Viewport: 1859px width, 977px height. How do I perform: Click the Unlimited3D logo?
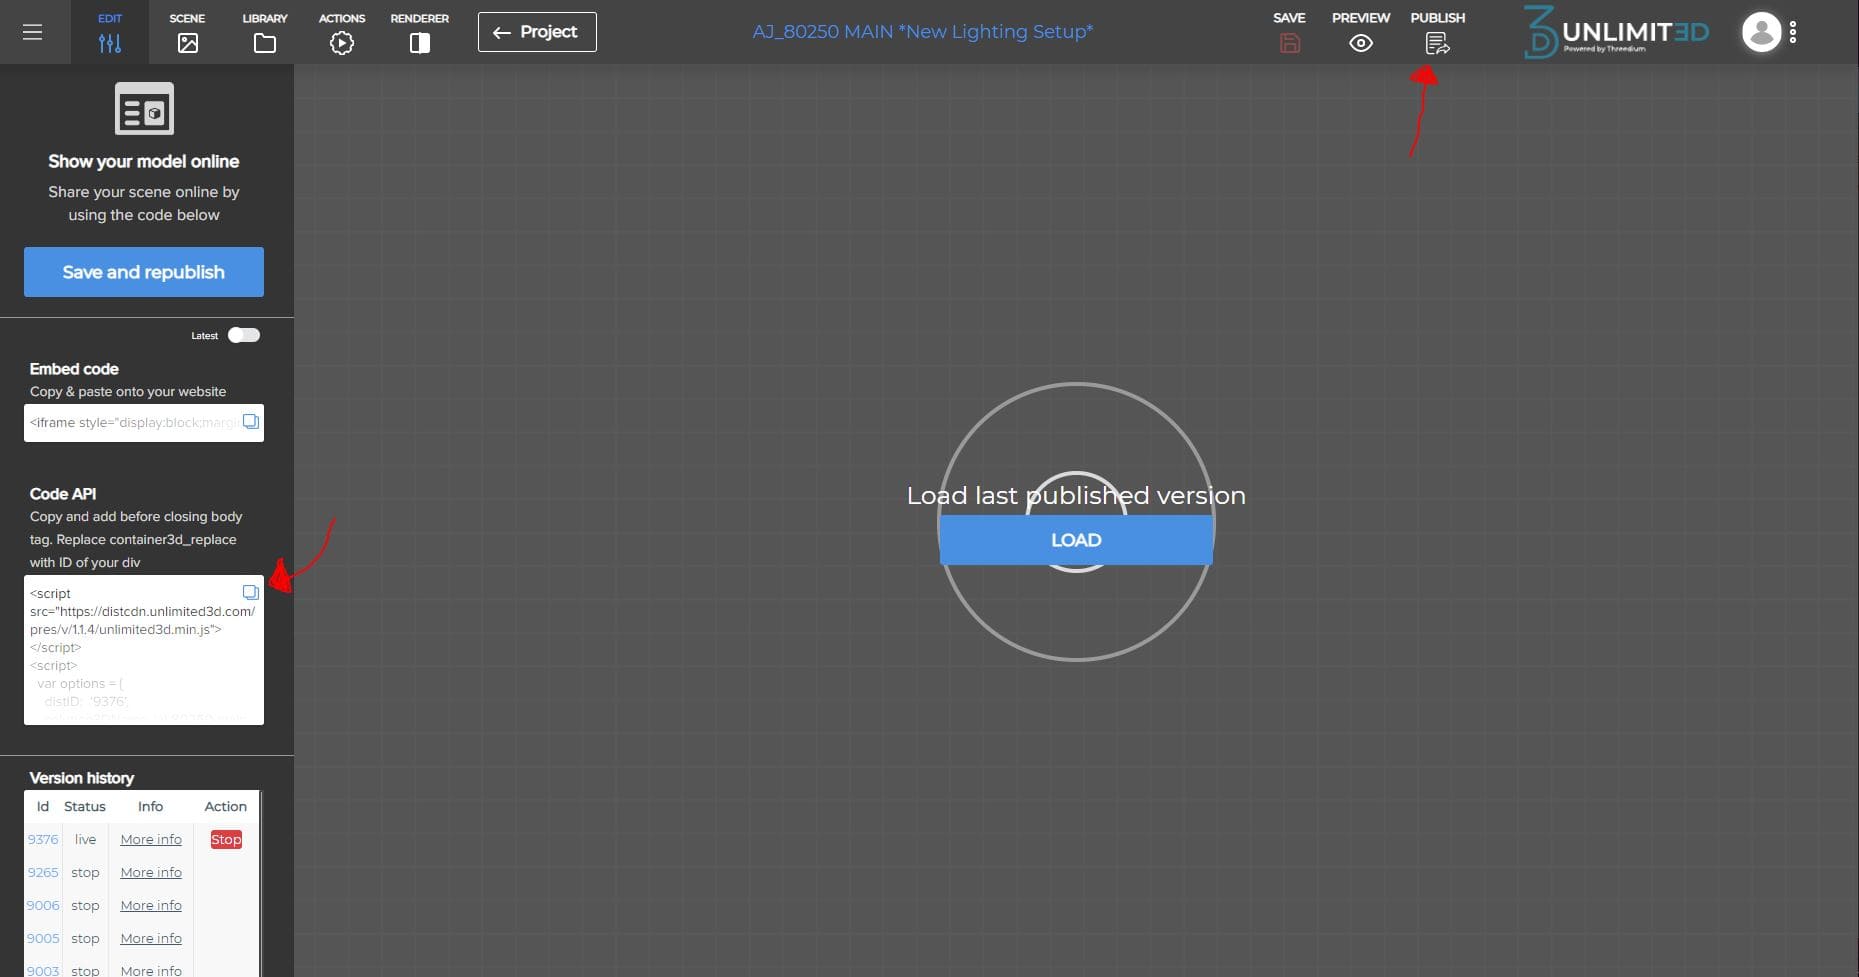(1617, 32)
